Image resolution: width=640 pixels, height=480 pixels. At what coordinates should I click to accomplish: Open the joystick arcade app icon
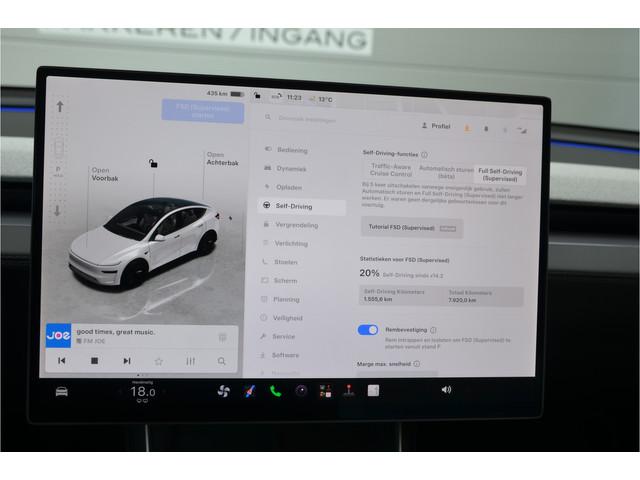pyautogui.click(x=349, y=391)
